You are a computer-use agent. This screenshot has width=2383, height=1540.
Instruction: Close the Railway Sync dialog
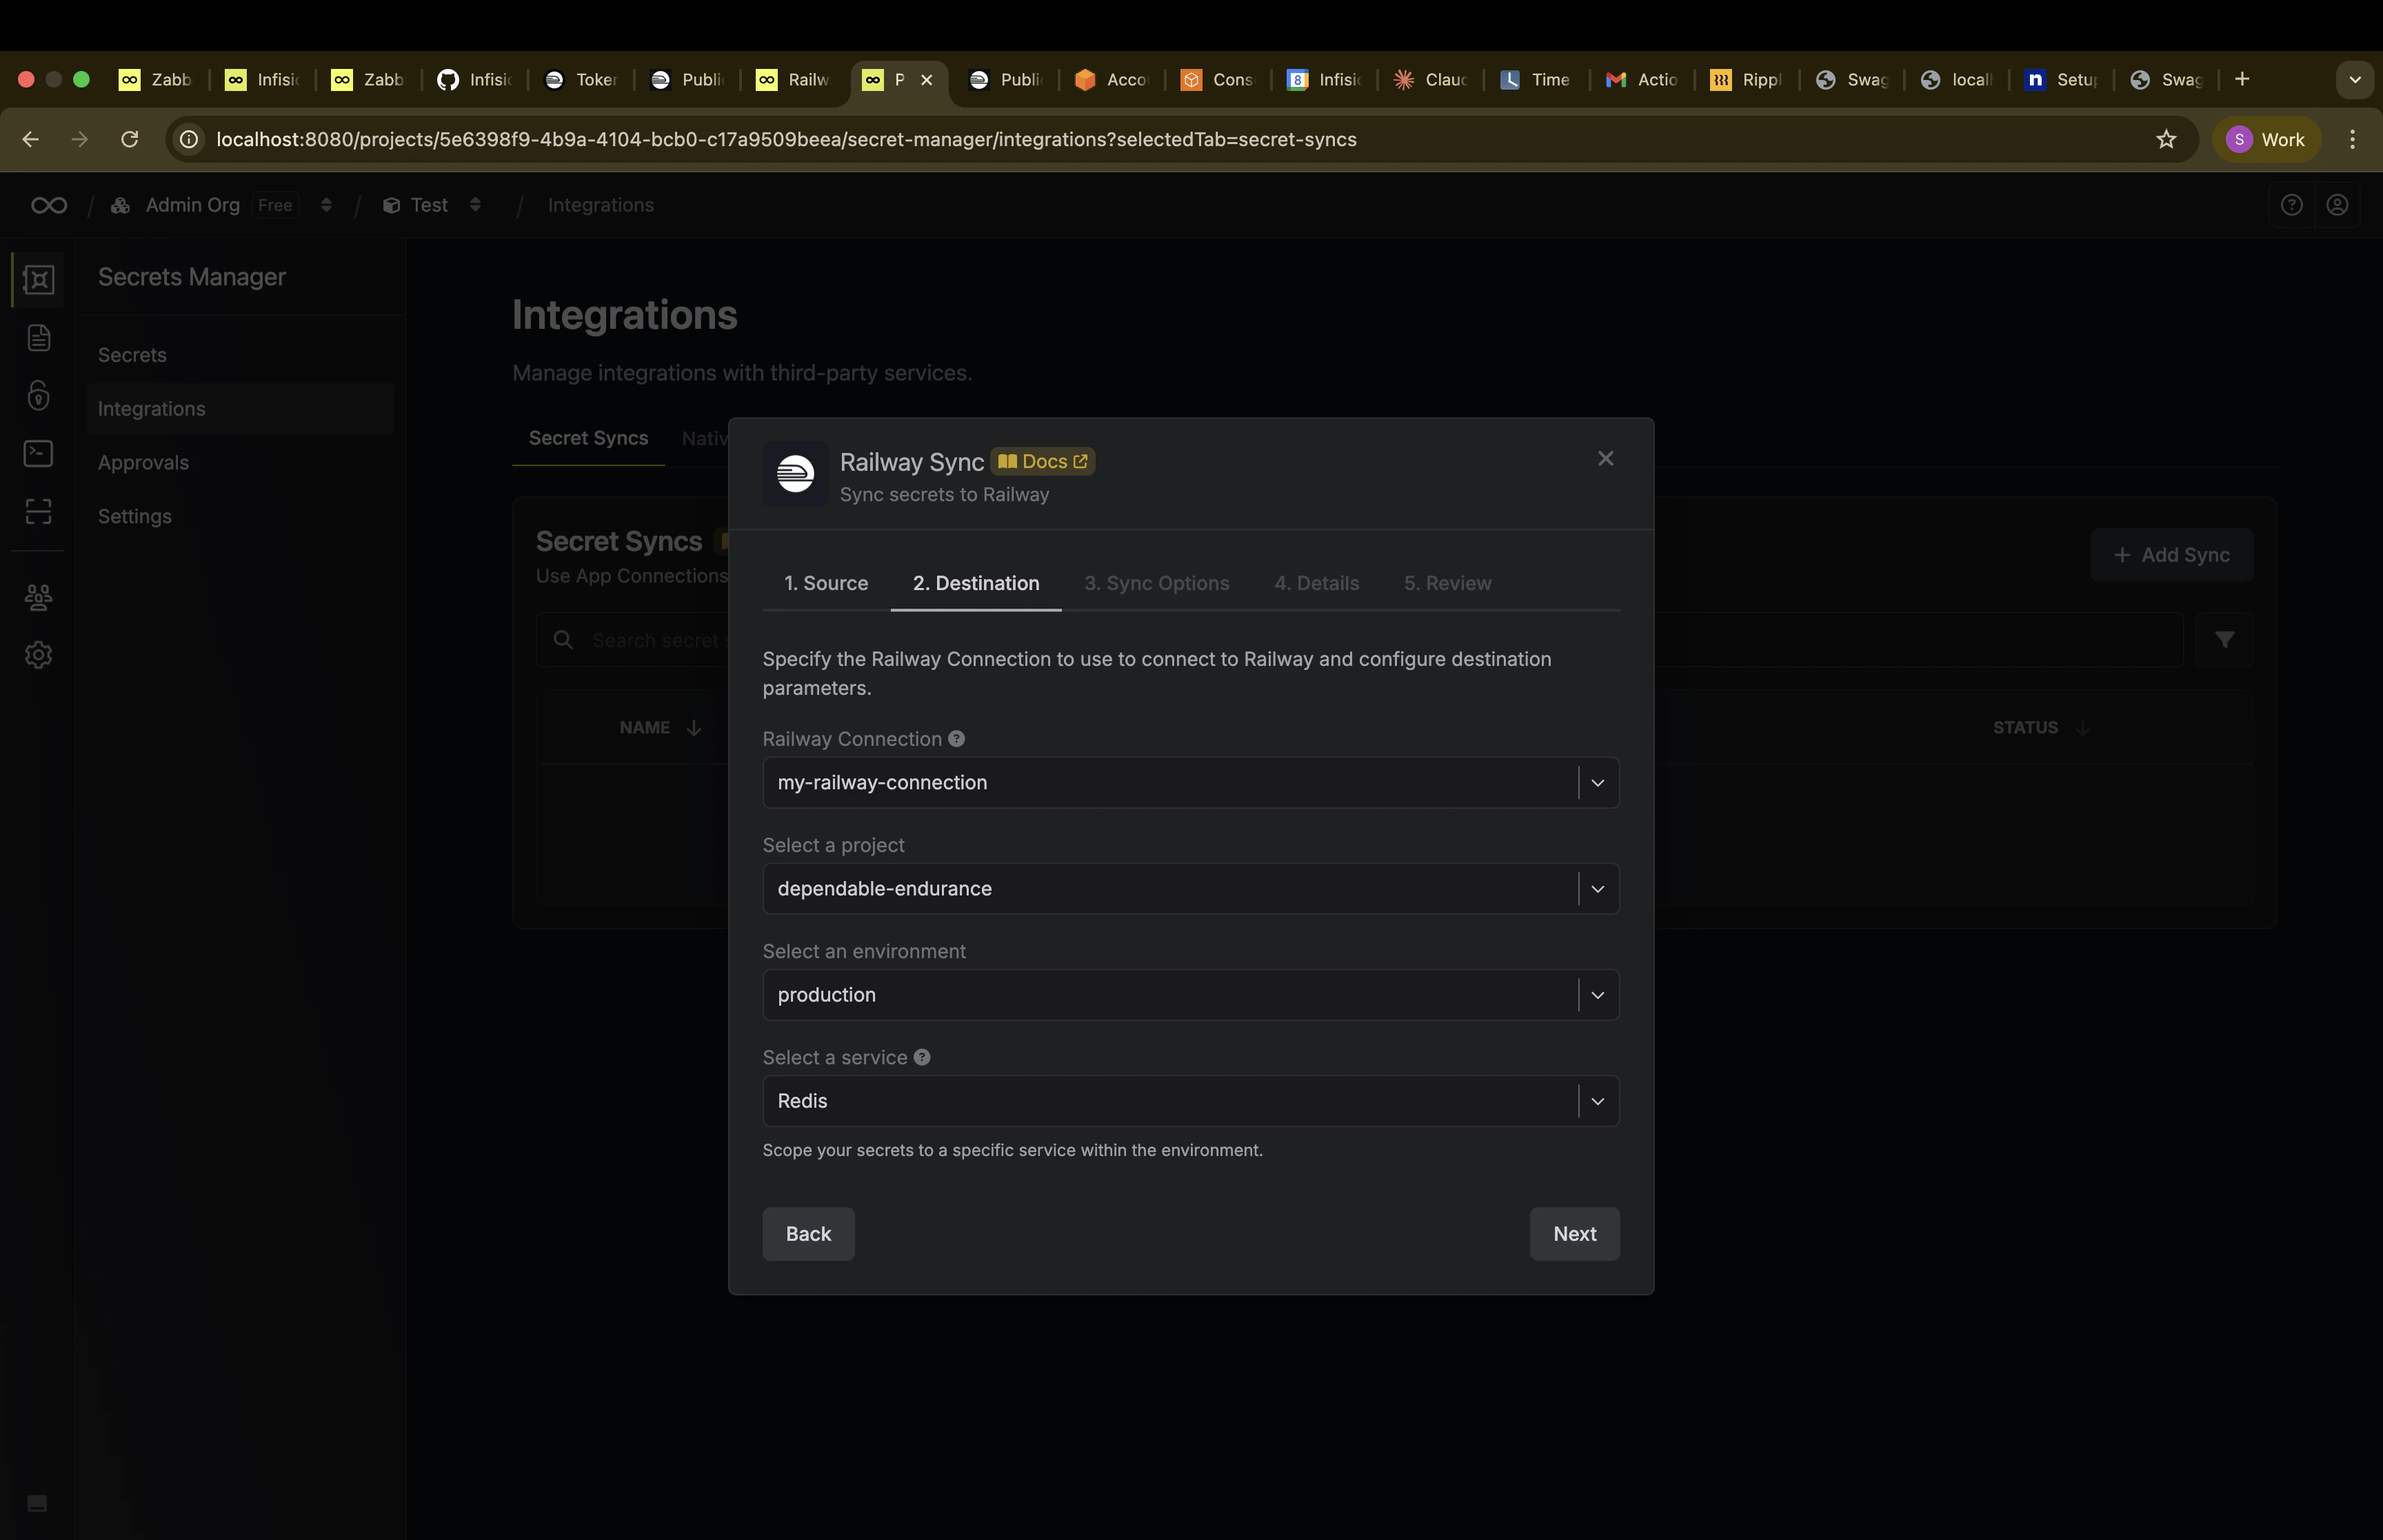point(1605,458)
